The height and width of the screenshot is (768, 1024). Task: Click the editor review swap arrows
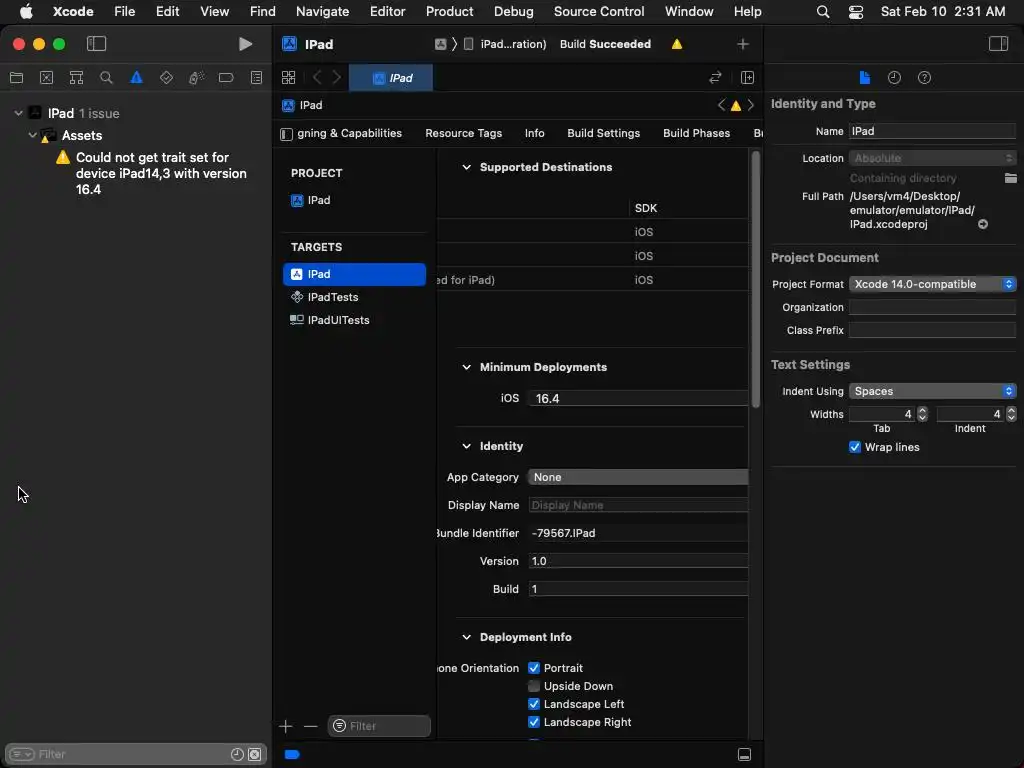point(715,78)
